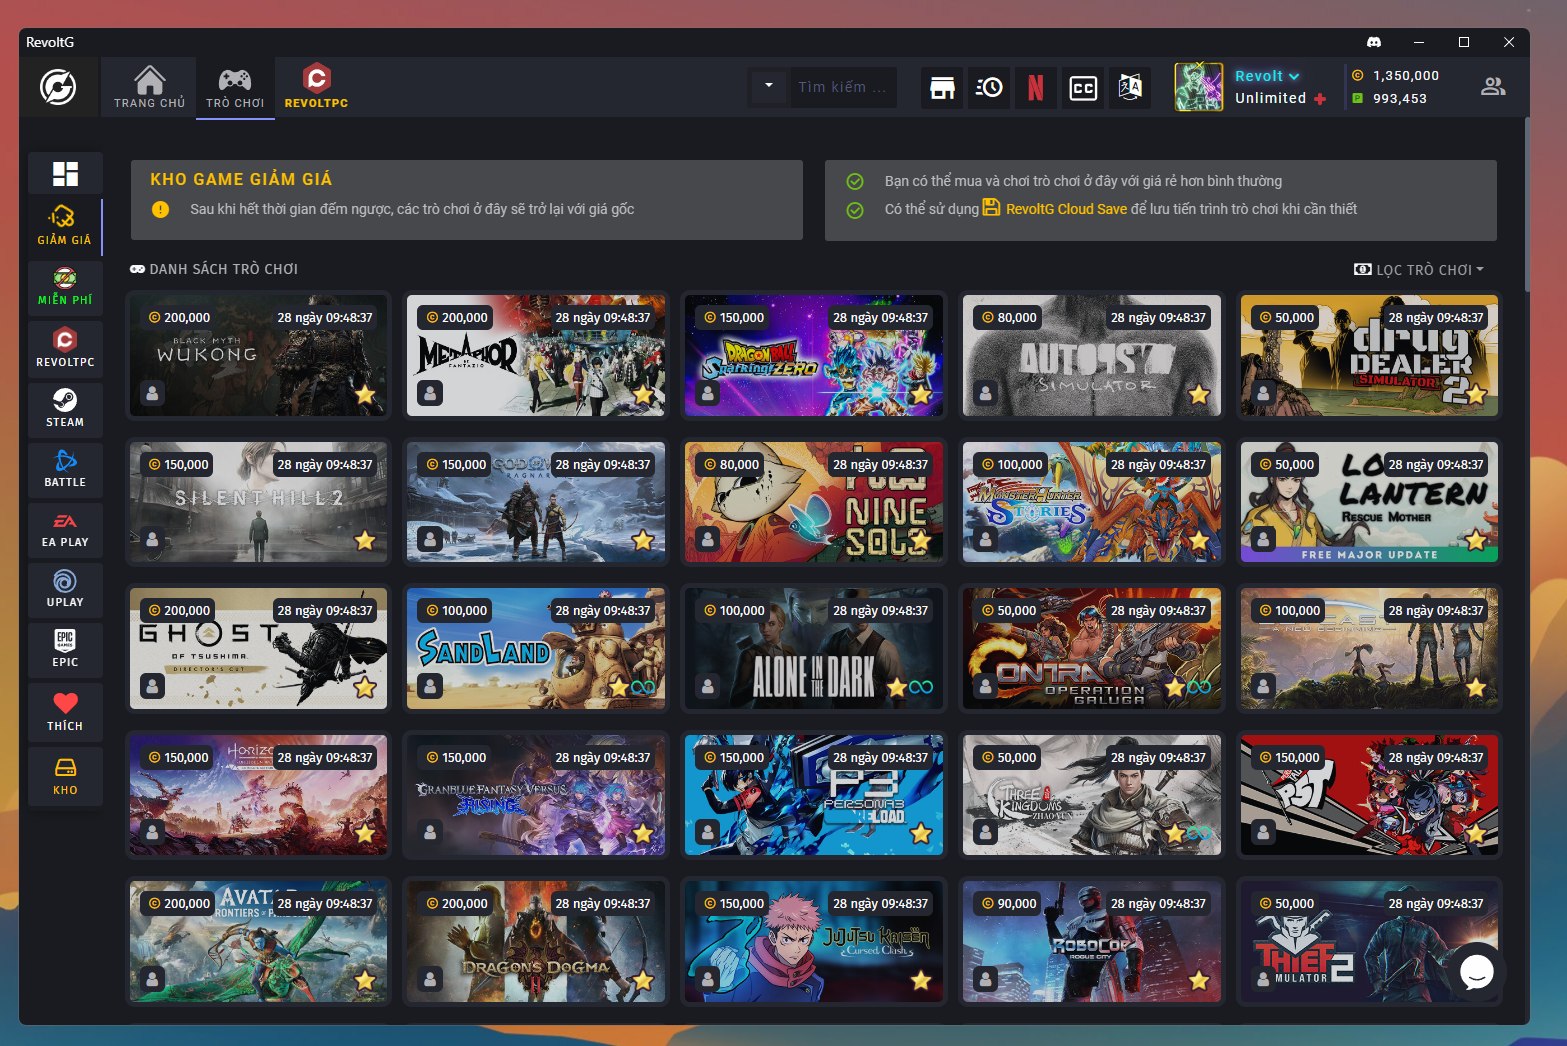This screenshot has height=1046, width=1567.
Task: Open the EA Play category
Action: [x=65, y=528]
